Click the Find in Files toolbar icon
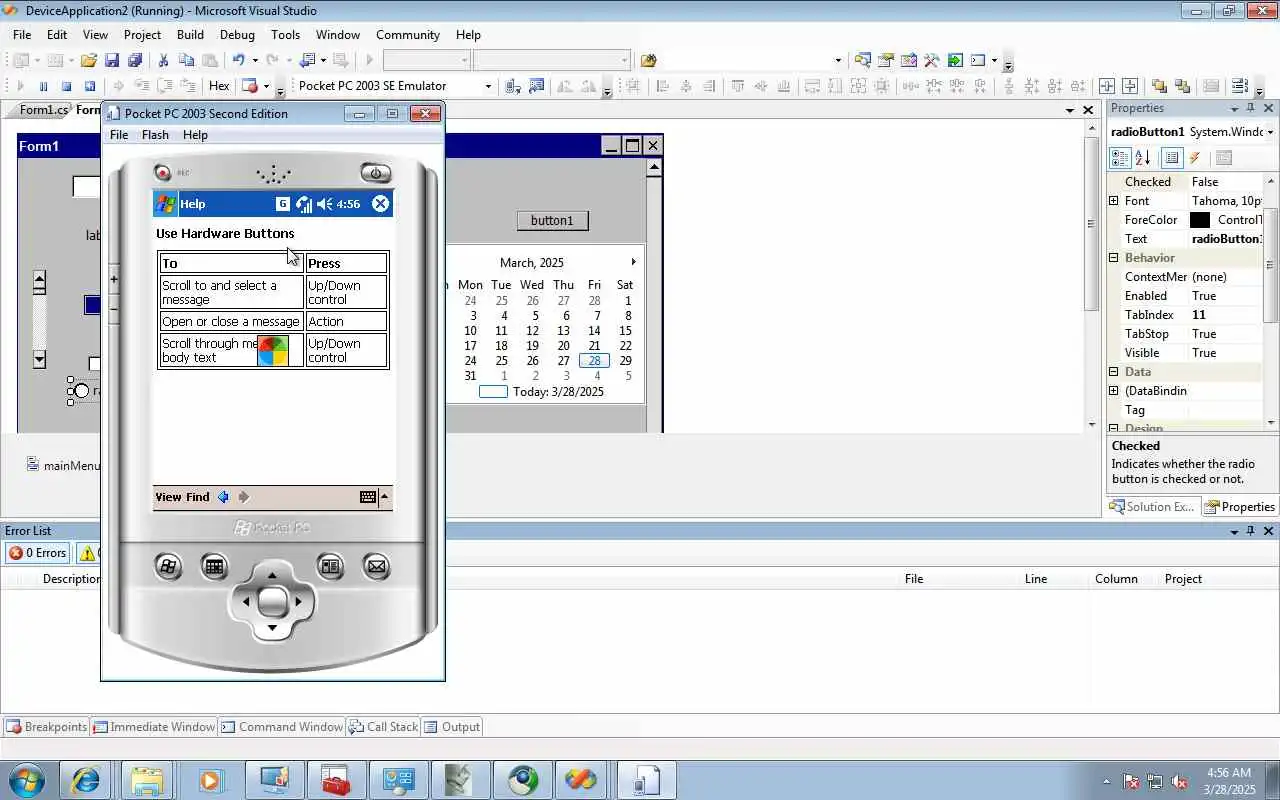The height and width of the screenshot is (800, 1280). tap(648, 60)
